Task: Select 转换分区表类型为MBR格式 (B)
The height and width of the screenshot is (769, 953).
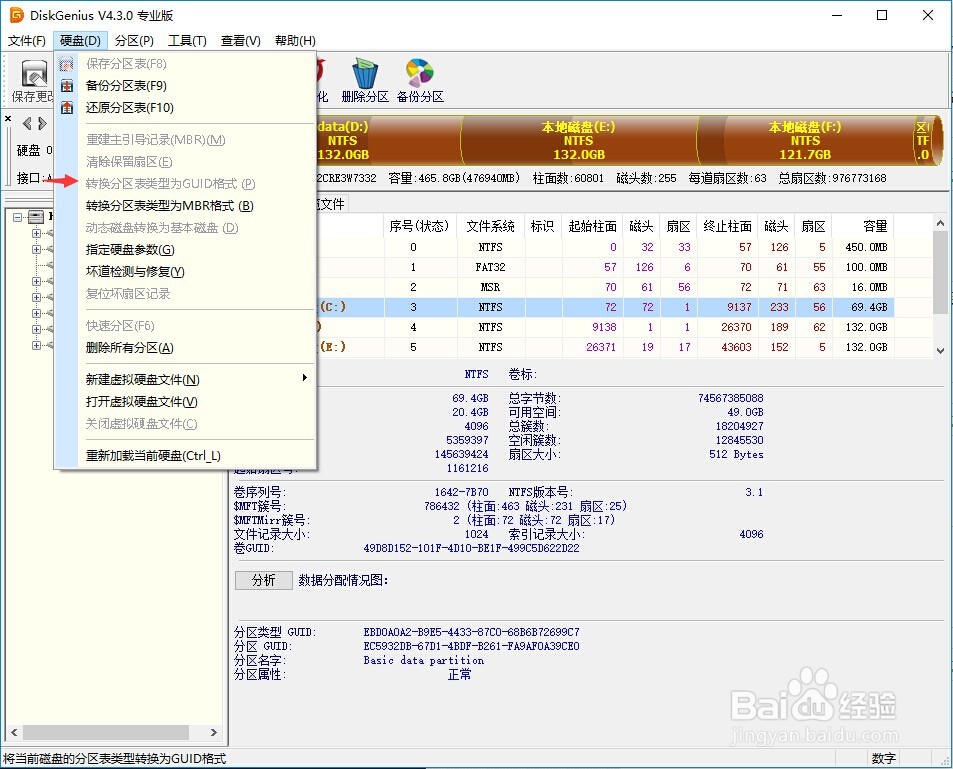Action: pos(185,205)
